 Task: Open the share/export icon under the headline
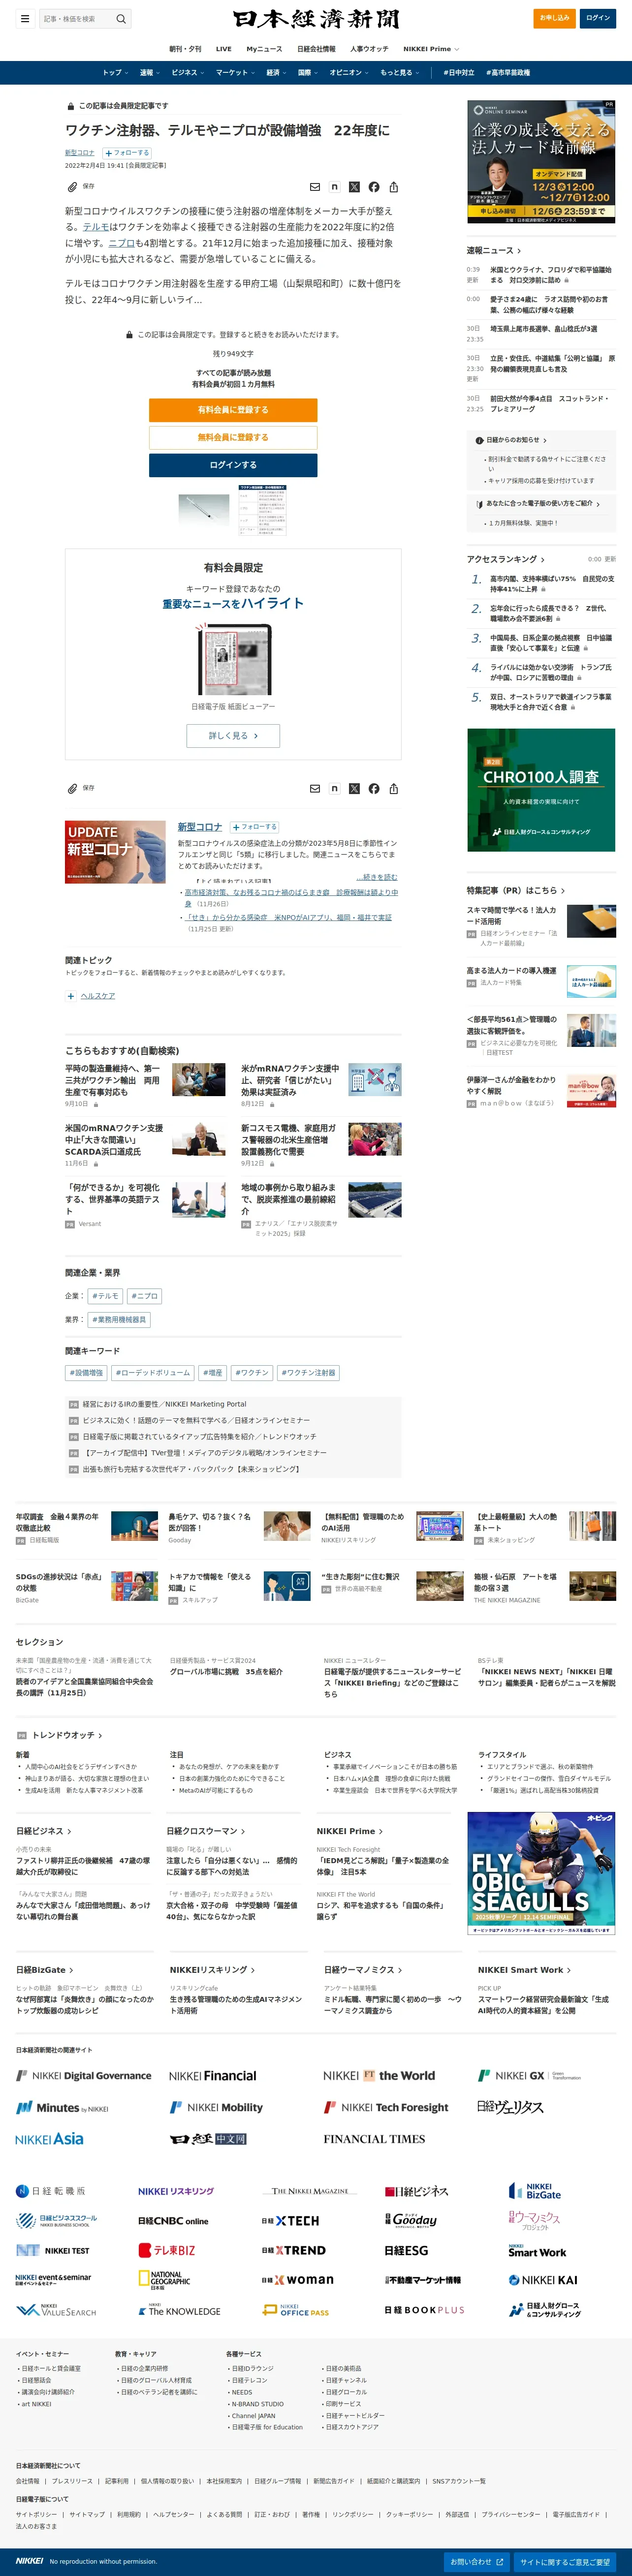394,187
